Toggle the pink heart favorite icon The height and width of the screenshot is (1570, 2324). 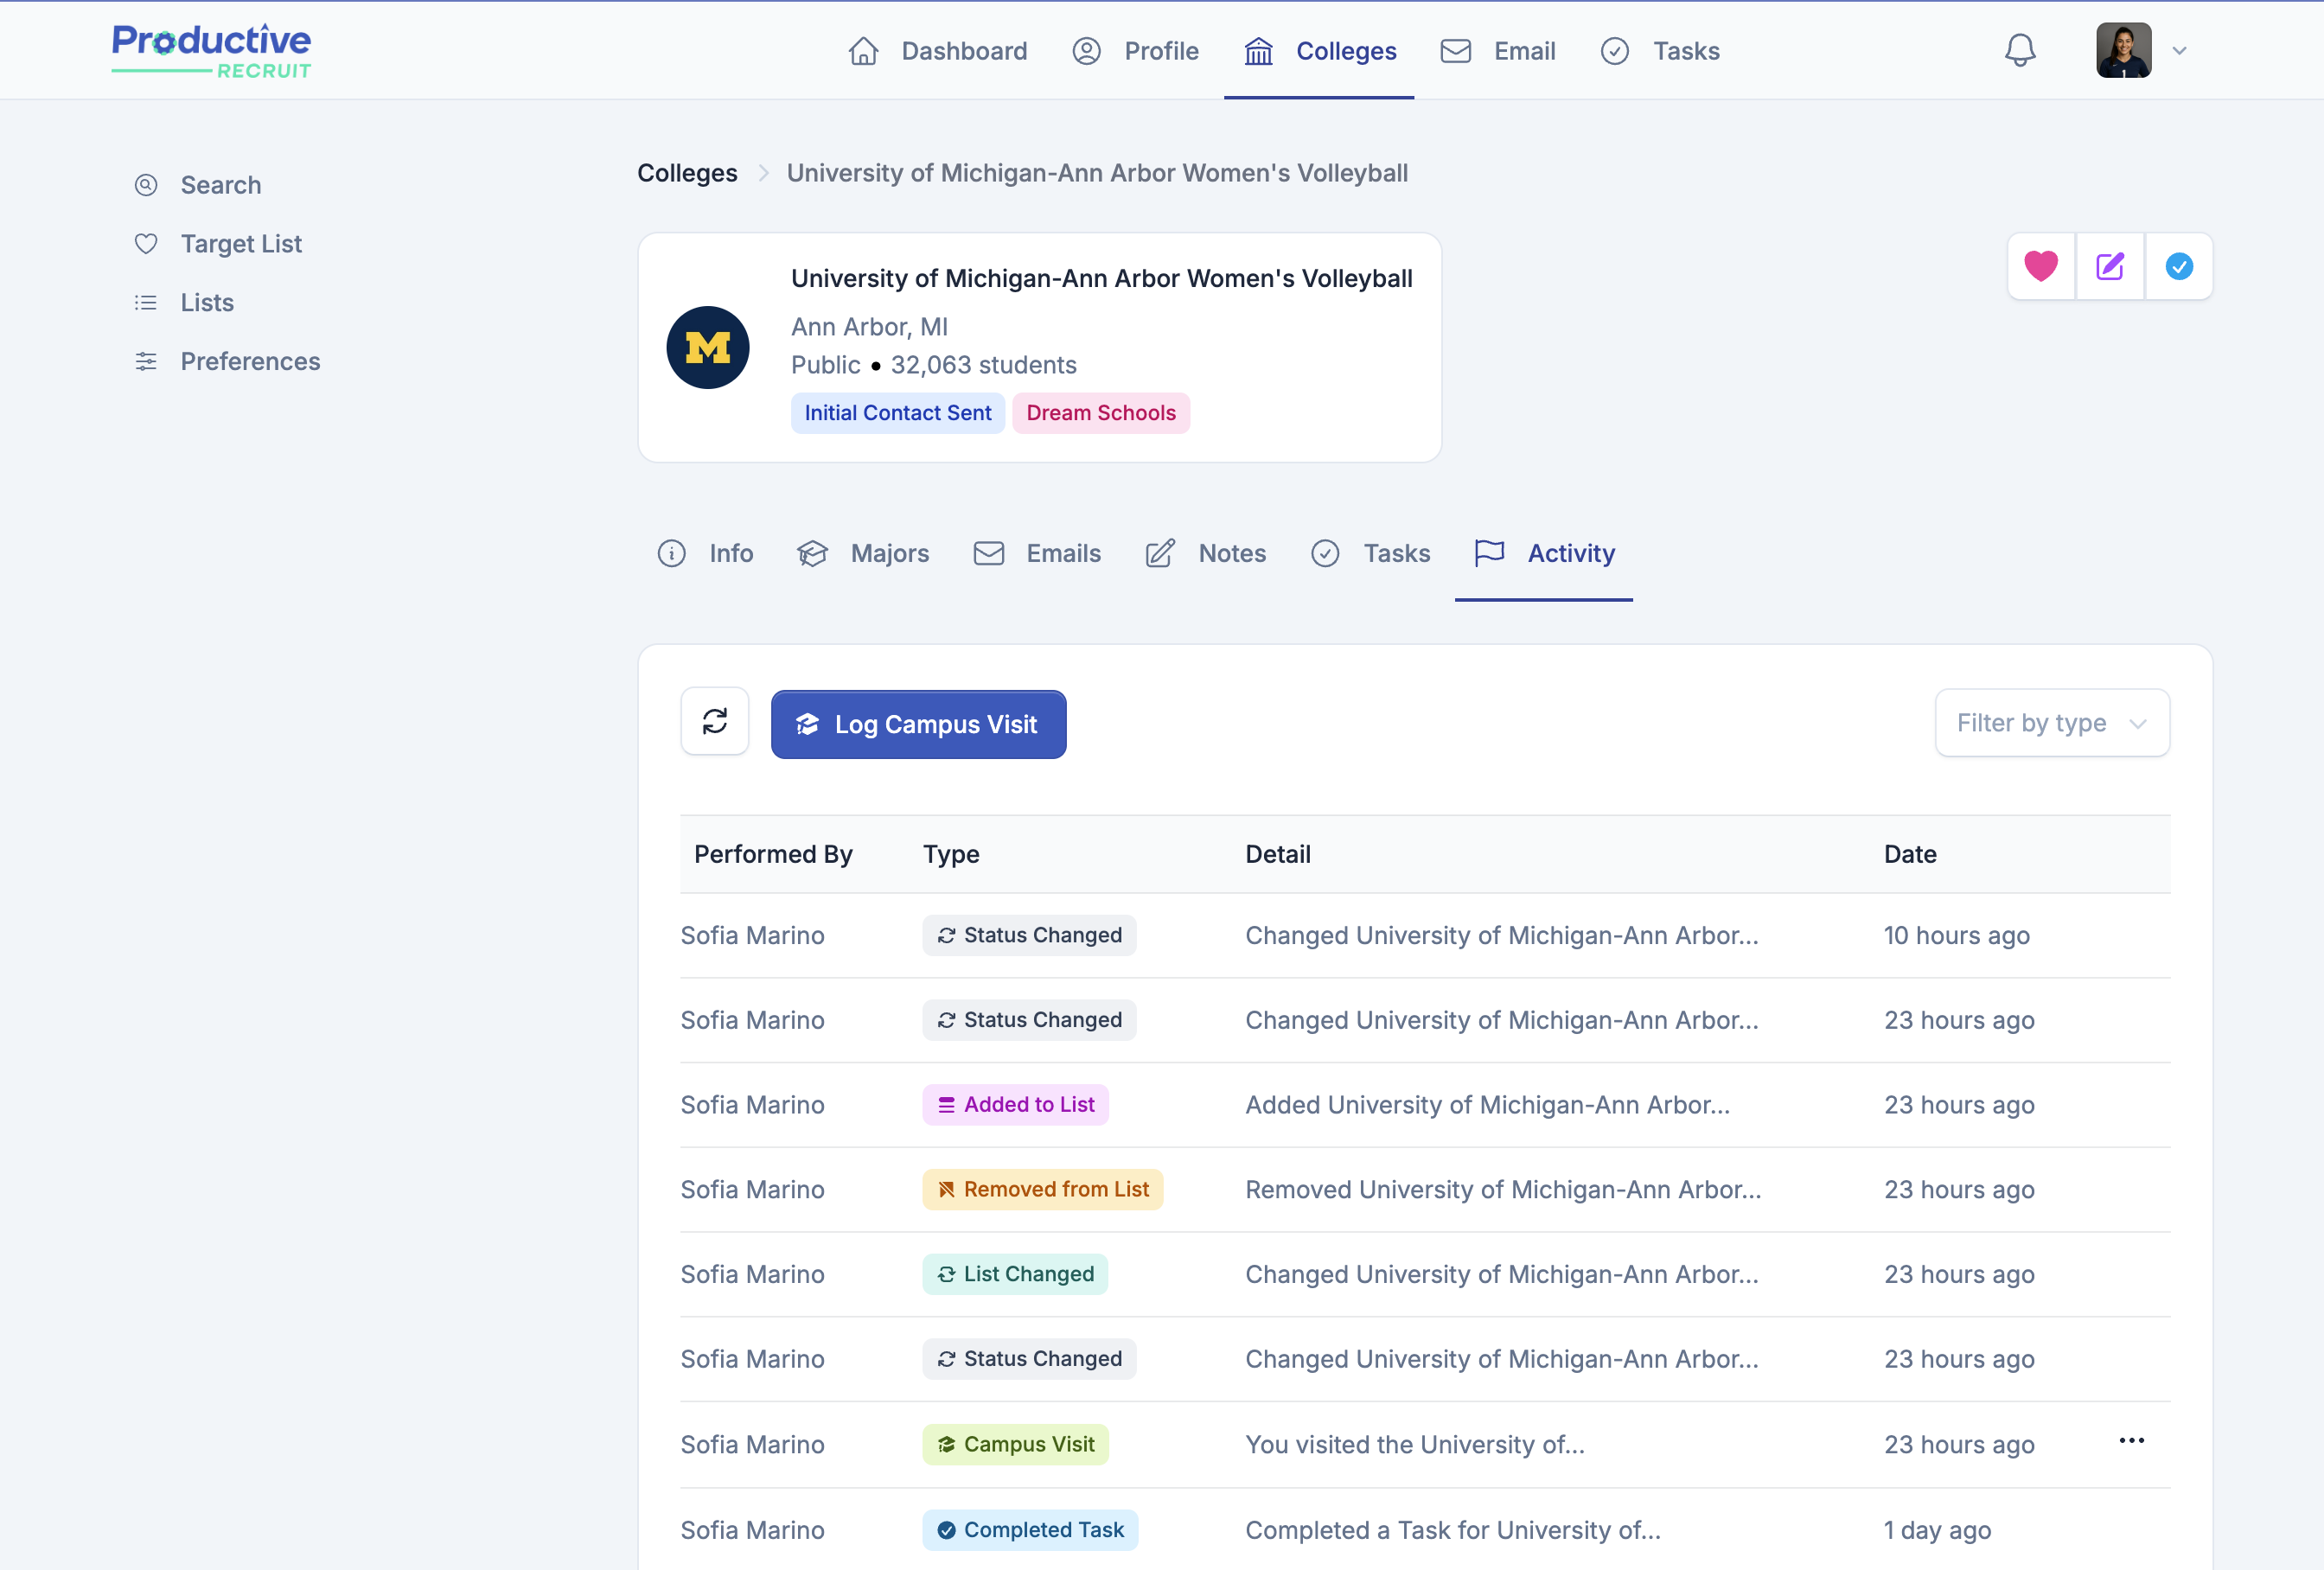click(2041, 266)
